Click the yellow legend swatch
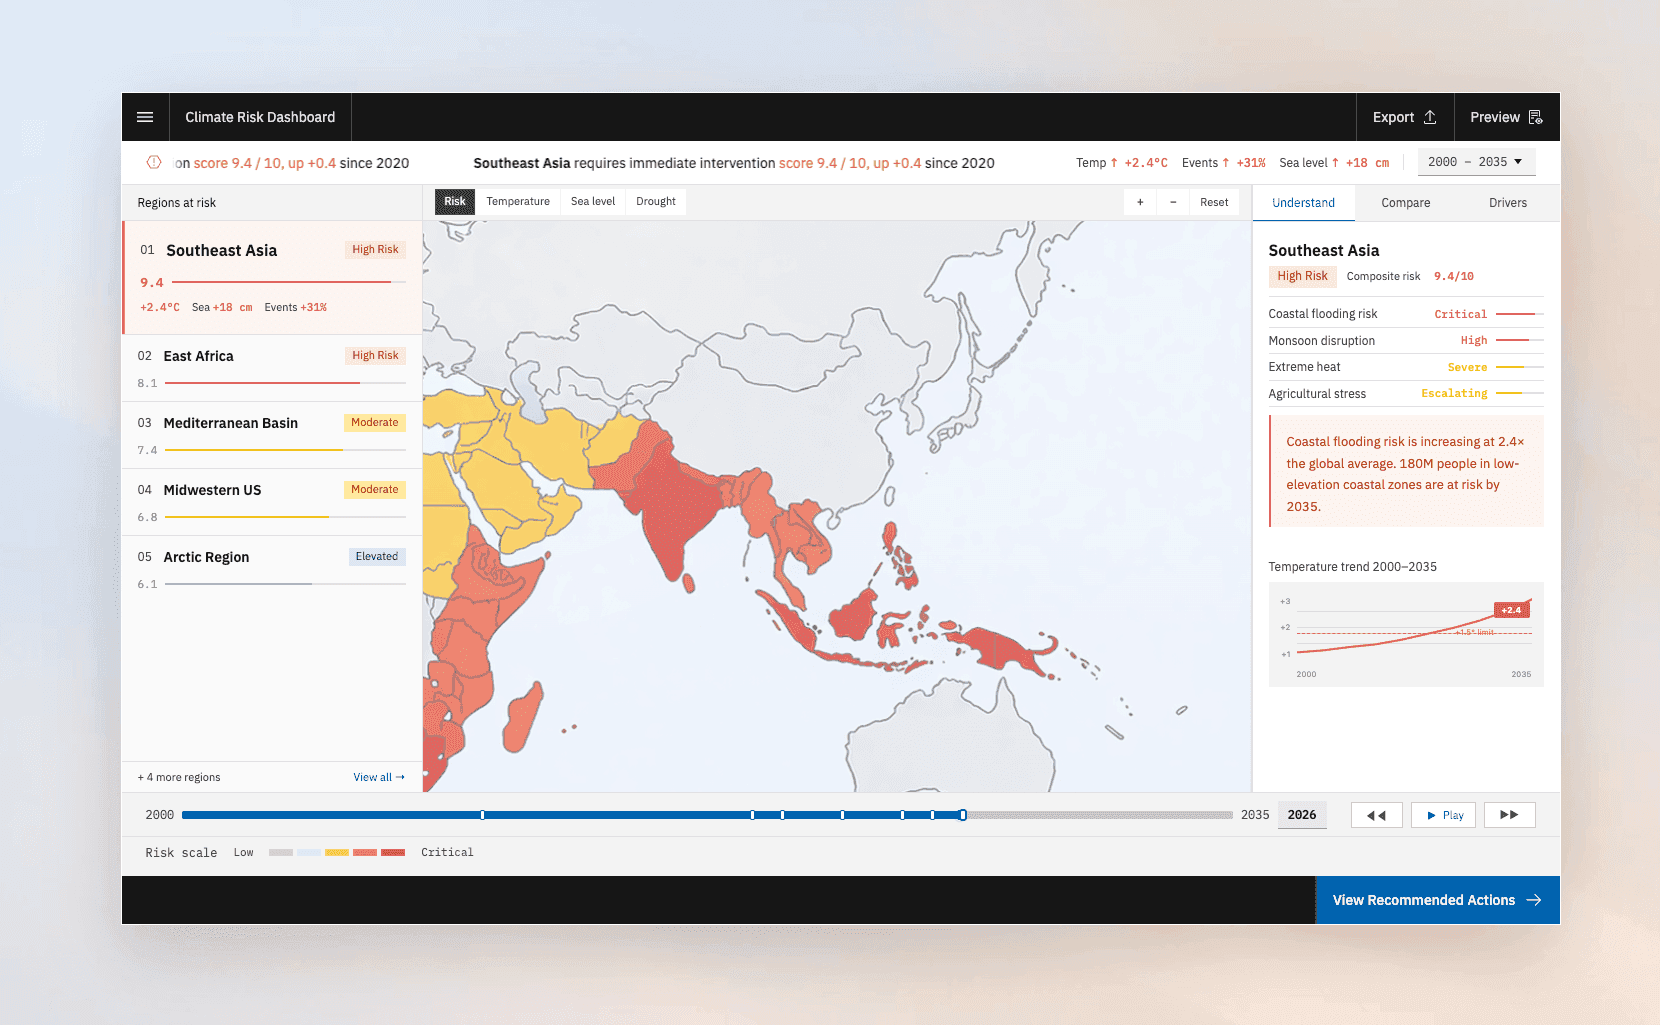The height and width of the screenshot is (1025, 1660). pyautogui.click(x=337, y=853)
